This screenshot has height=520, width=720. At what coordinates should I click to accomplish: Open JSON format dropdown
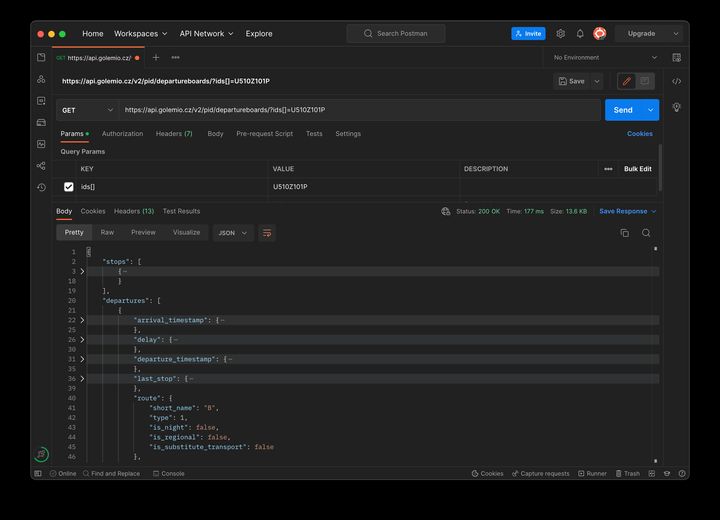coord(232,233)
